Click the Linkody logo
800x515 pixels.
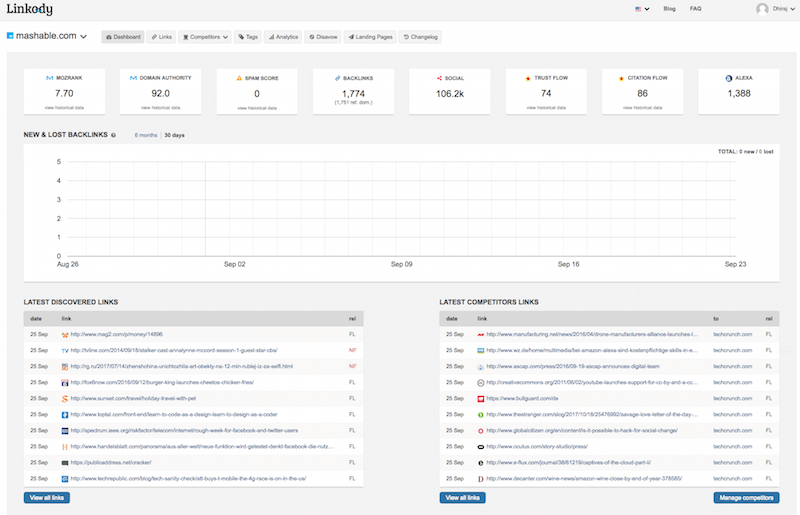pos(29,9)
